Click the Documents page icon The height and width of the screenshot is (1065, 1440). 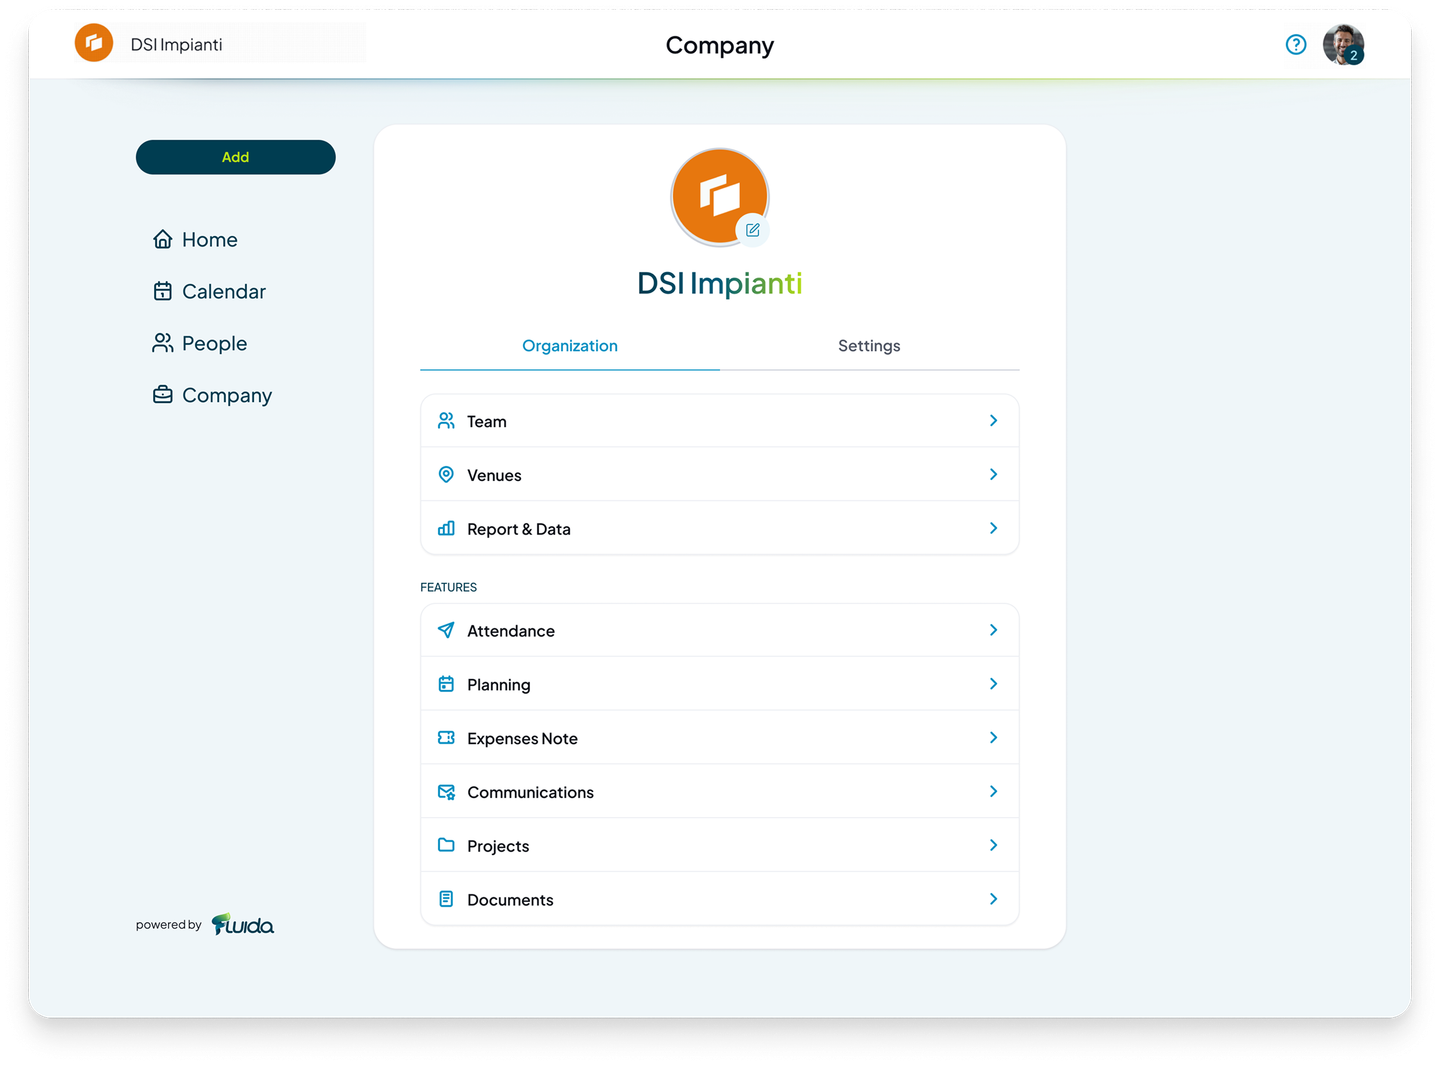point(446,899)
